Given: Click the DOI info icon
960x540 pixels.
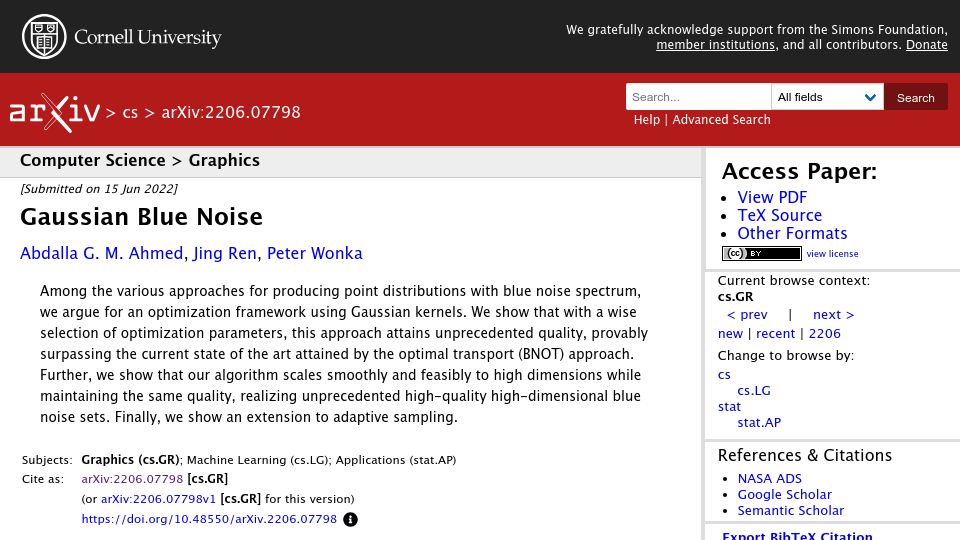Looking at the screenshot, I should 350,520.
